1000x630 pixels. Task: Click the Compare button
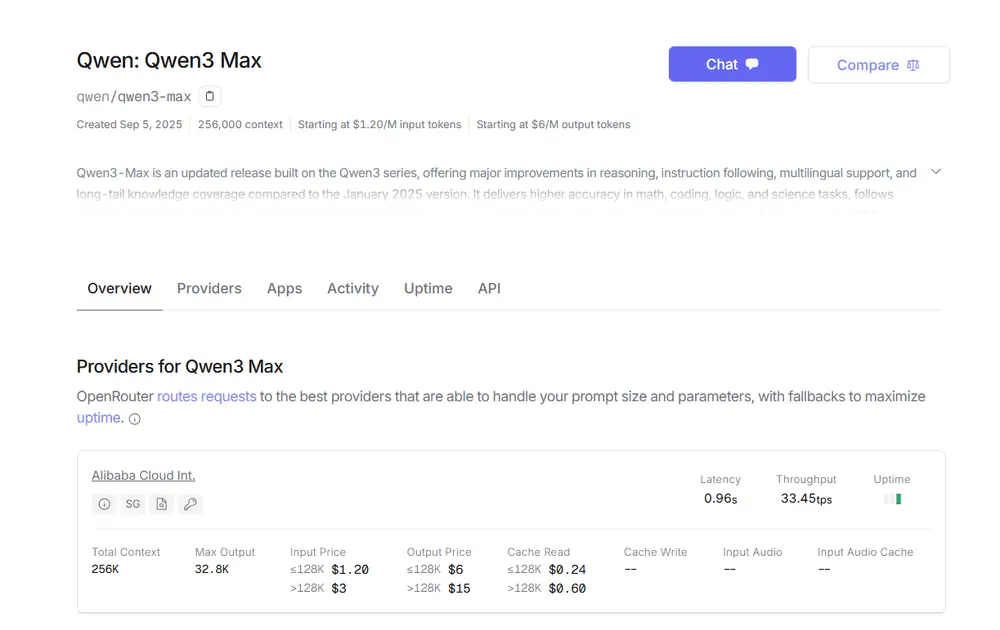tap(878, 64)
